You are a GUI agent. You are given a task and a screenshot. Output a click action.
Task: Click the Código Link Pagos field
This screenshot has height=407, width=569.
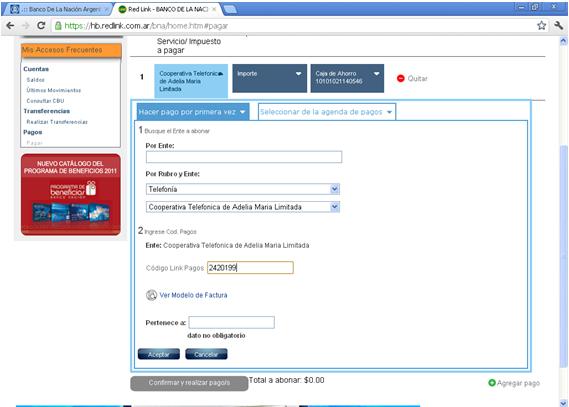tap(250, 268)
